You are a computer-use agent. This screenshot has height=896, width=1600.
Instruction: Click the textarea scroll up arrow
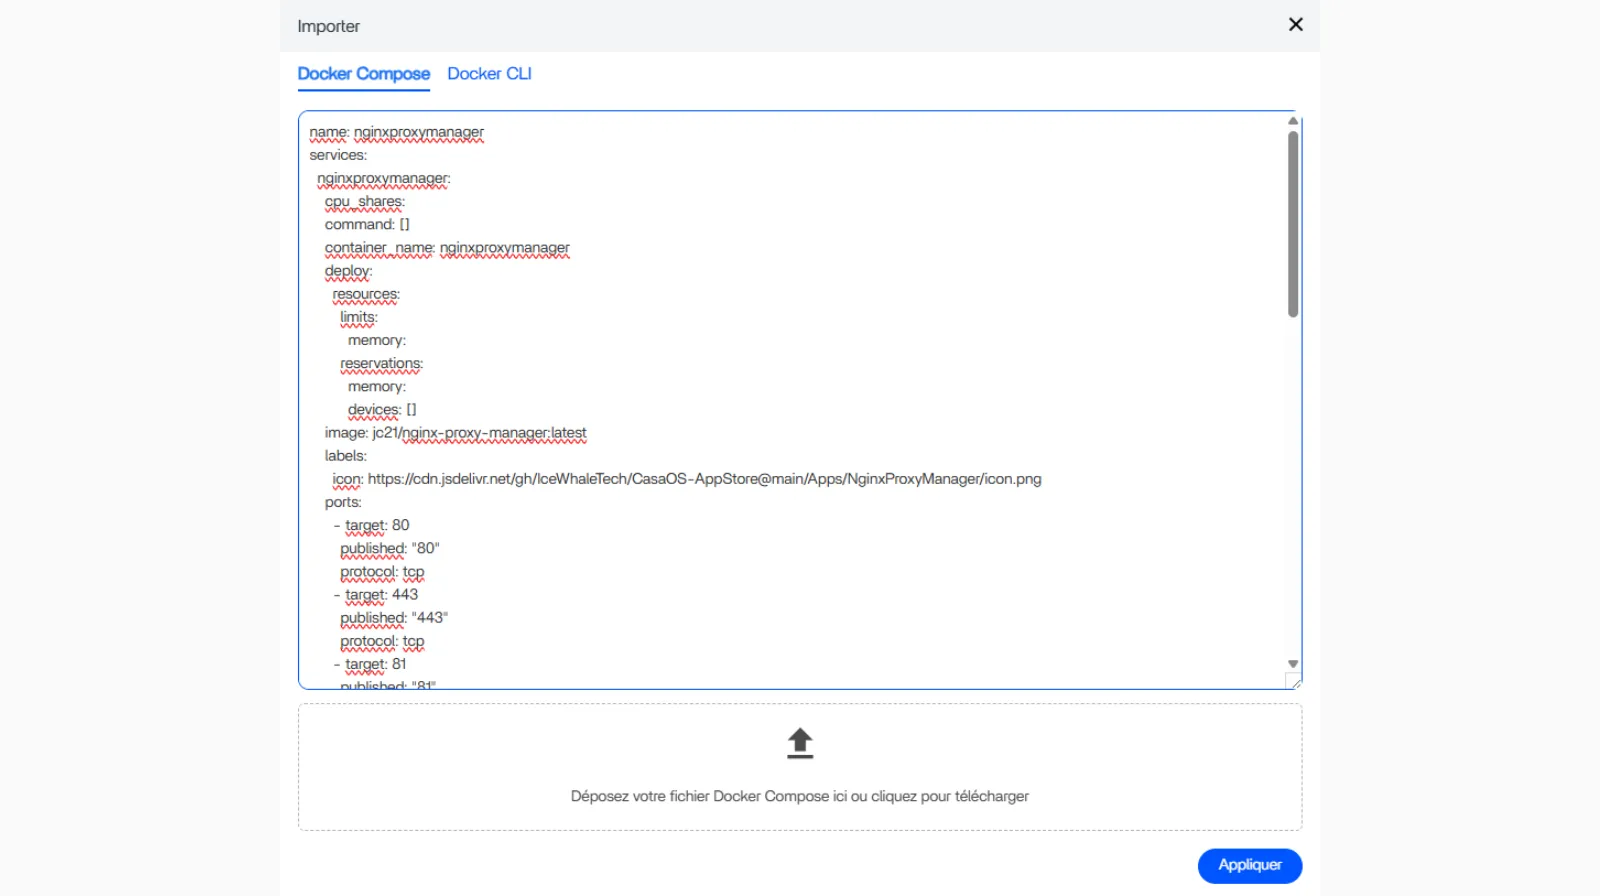pos(1292,121)
